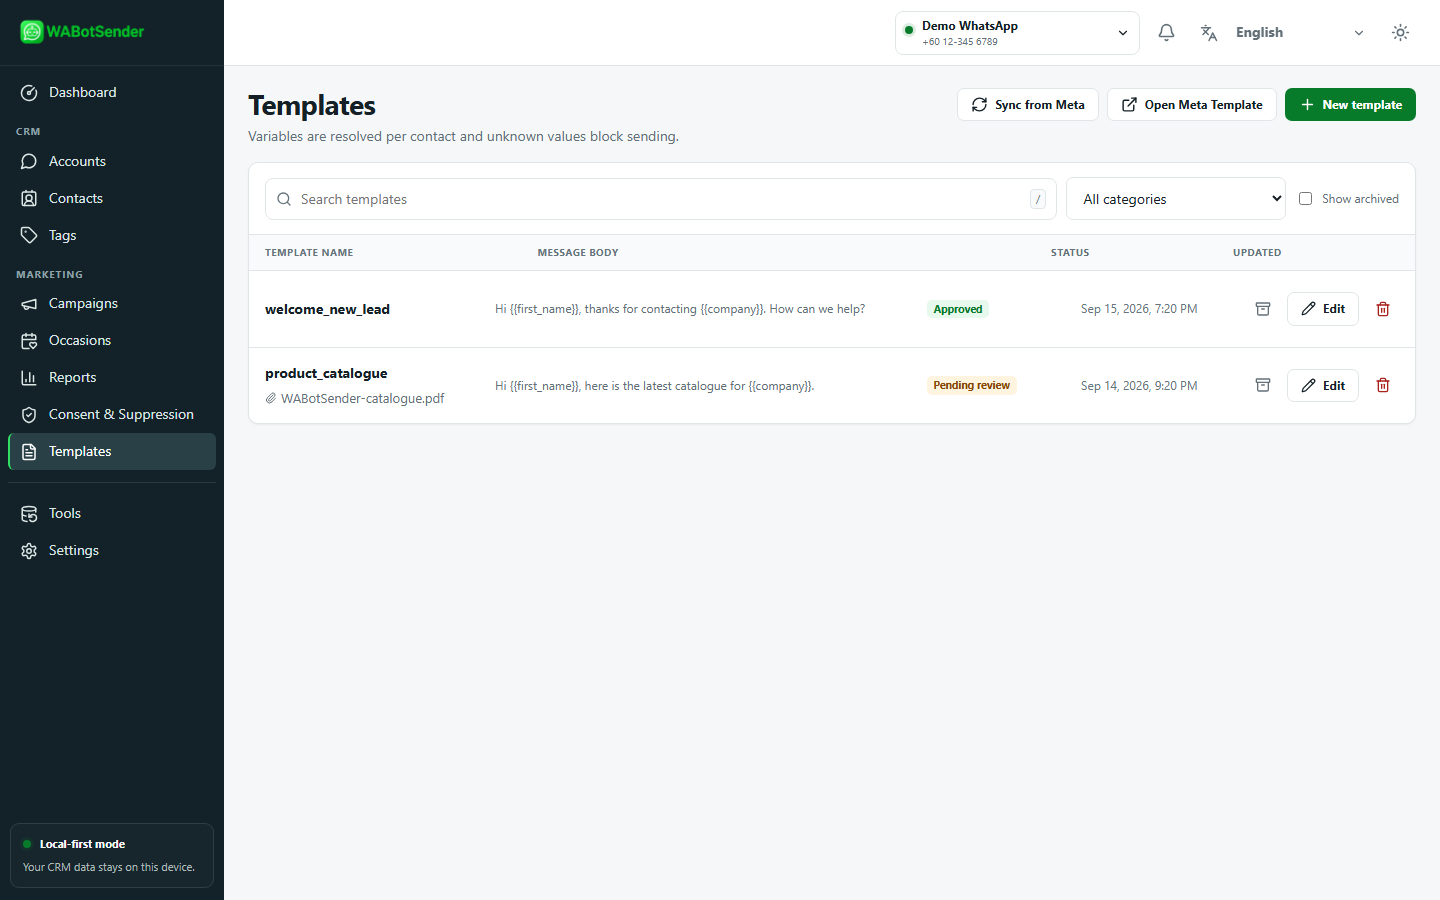Click the Status column header
This screenshot has height=900, width=1440.
(1070, 253)
